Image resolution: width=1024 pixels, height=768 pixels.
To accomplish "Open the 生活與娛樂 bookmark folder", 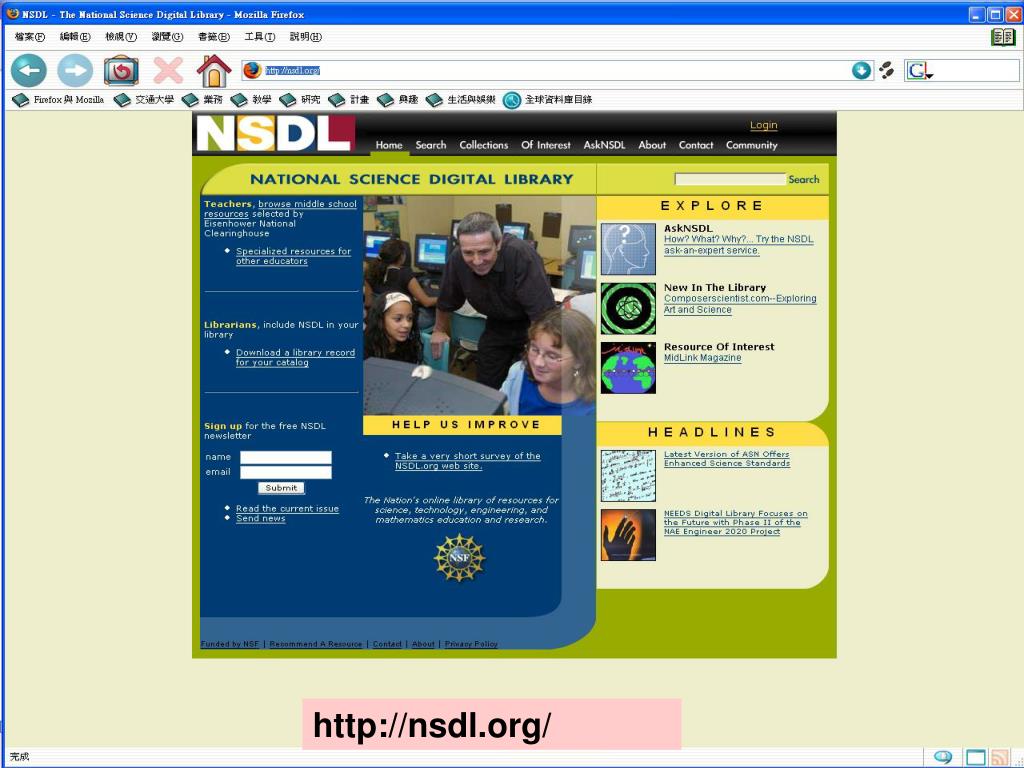I will pos(460,100).
